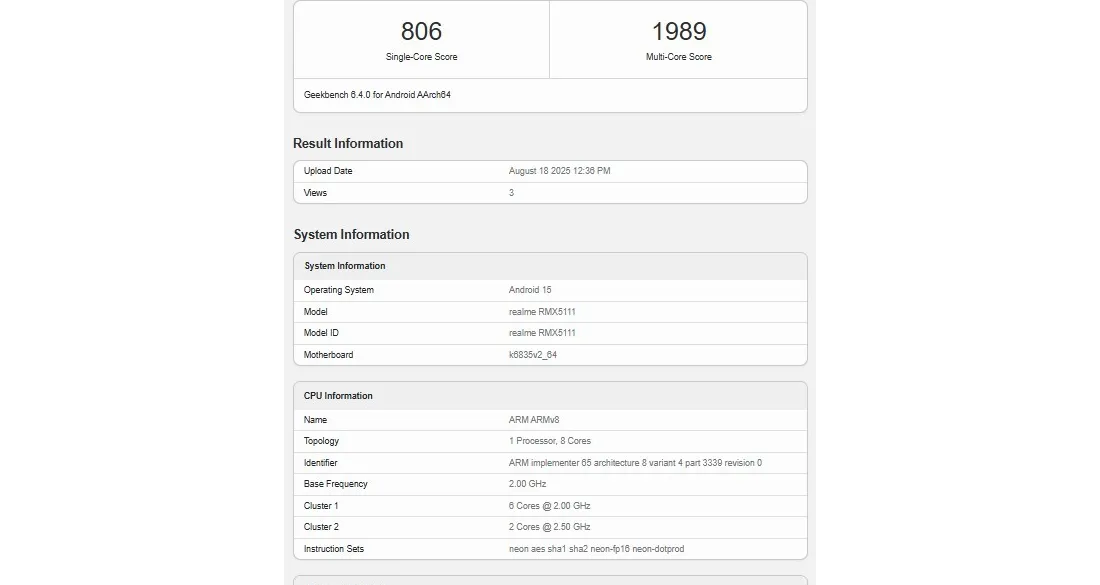
Task: Click the Views label
Action: (315, 193)
